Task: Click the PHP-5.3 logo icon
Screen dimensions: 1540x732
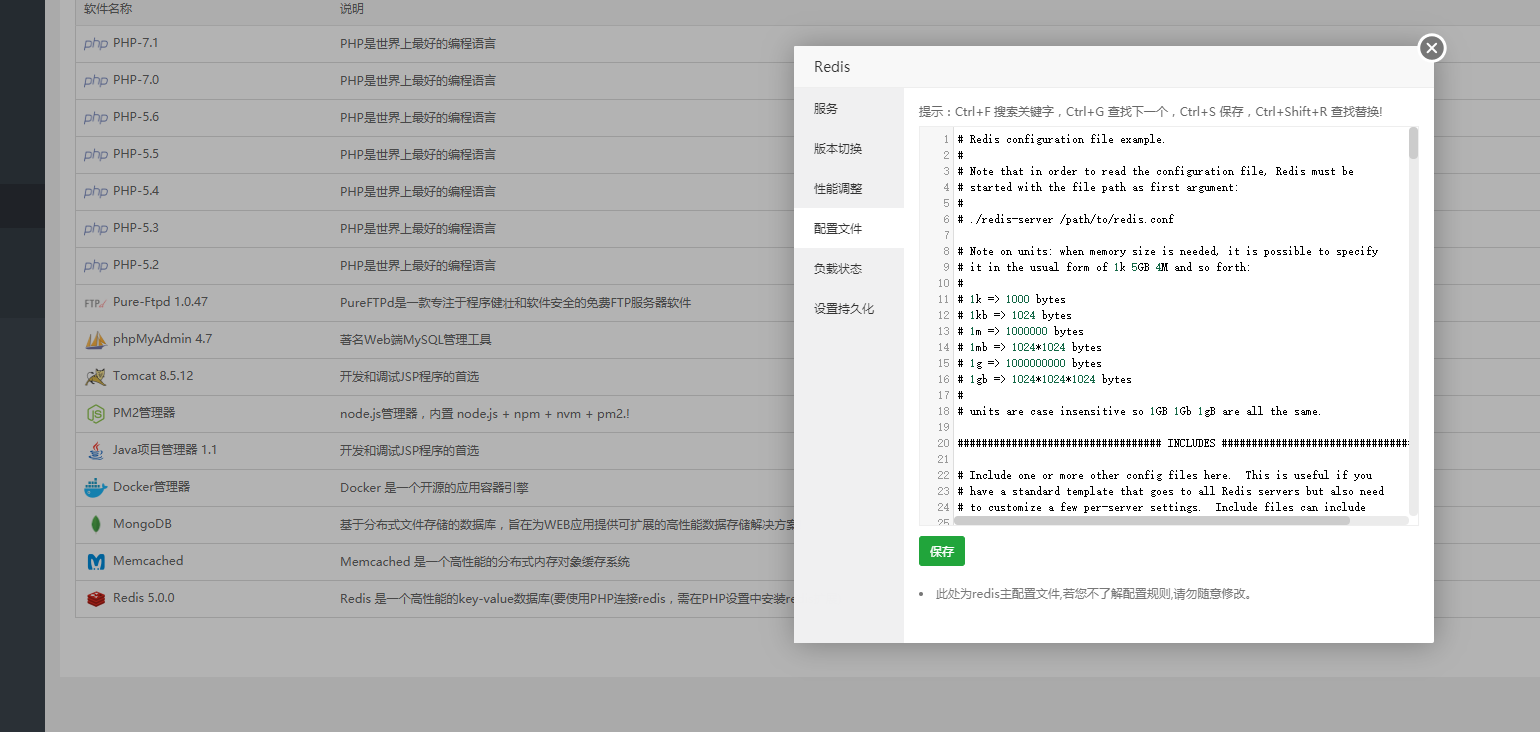Action: [x=96, y=228]
